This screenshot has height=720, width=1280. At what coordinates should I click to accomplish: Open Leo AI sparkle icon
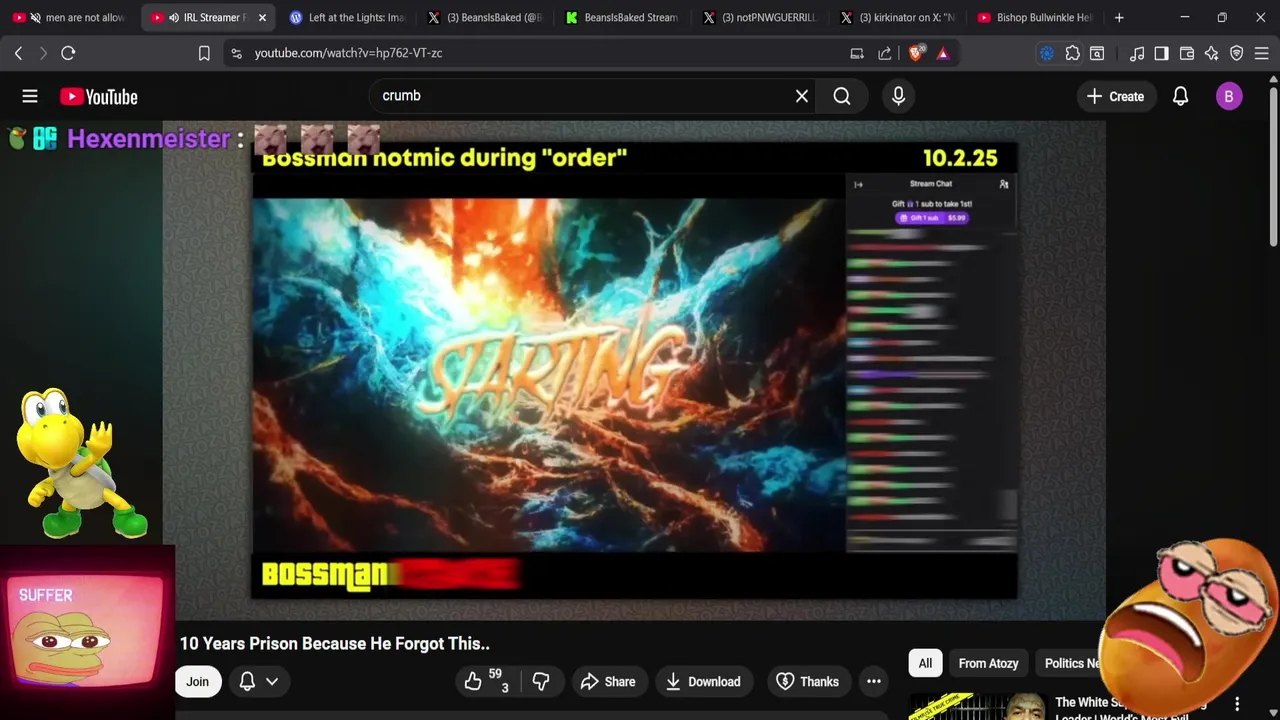pyautogui.click(x=1212, y=53)
